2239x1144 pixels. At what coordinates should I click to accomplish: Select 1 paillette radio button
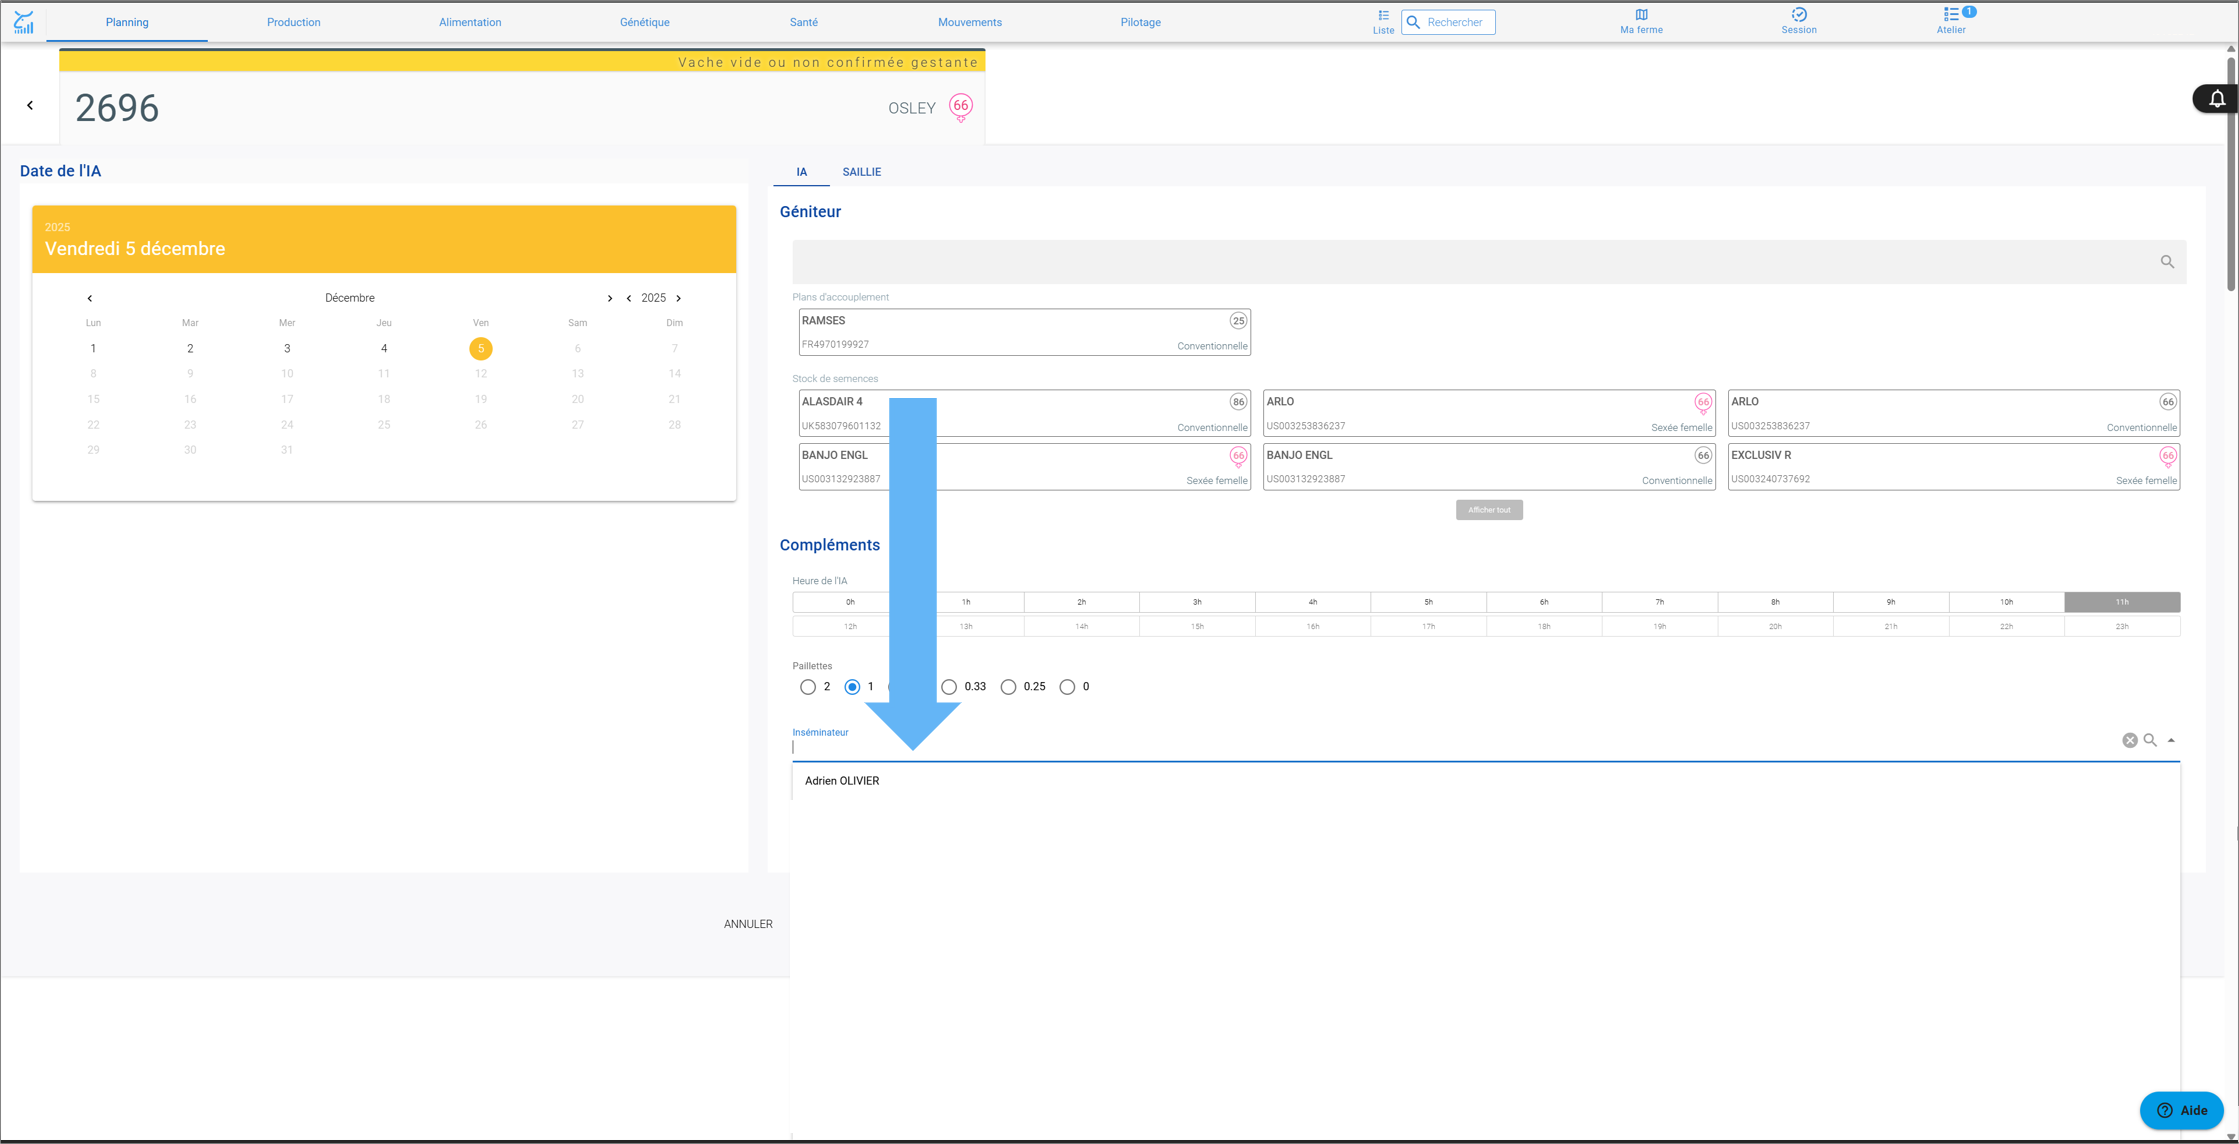coord(852,687)
